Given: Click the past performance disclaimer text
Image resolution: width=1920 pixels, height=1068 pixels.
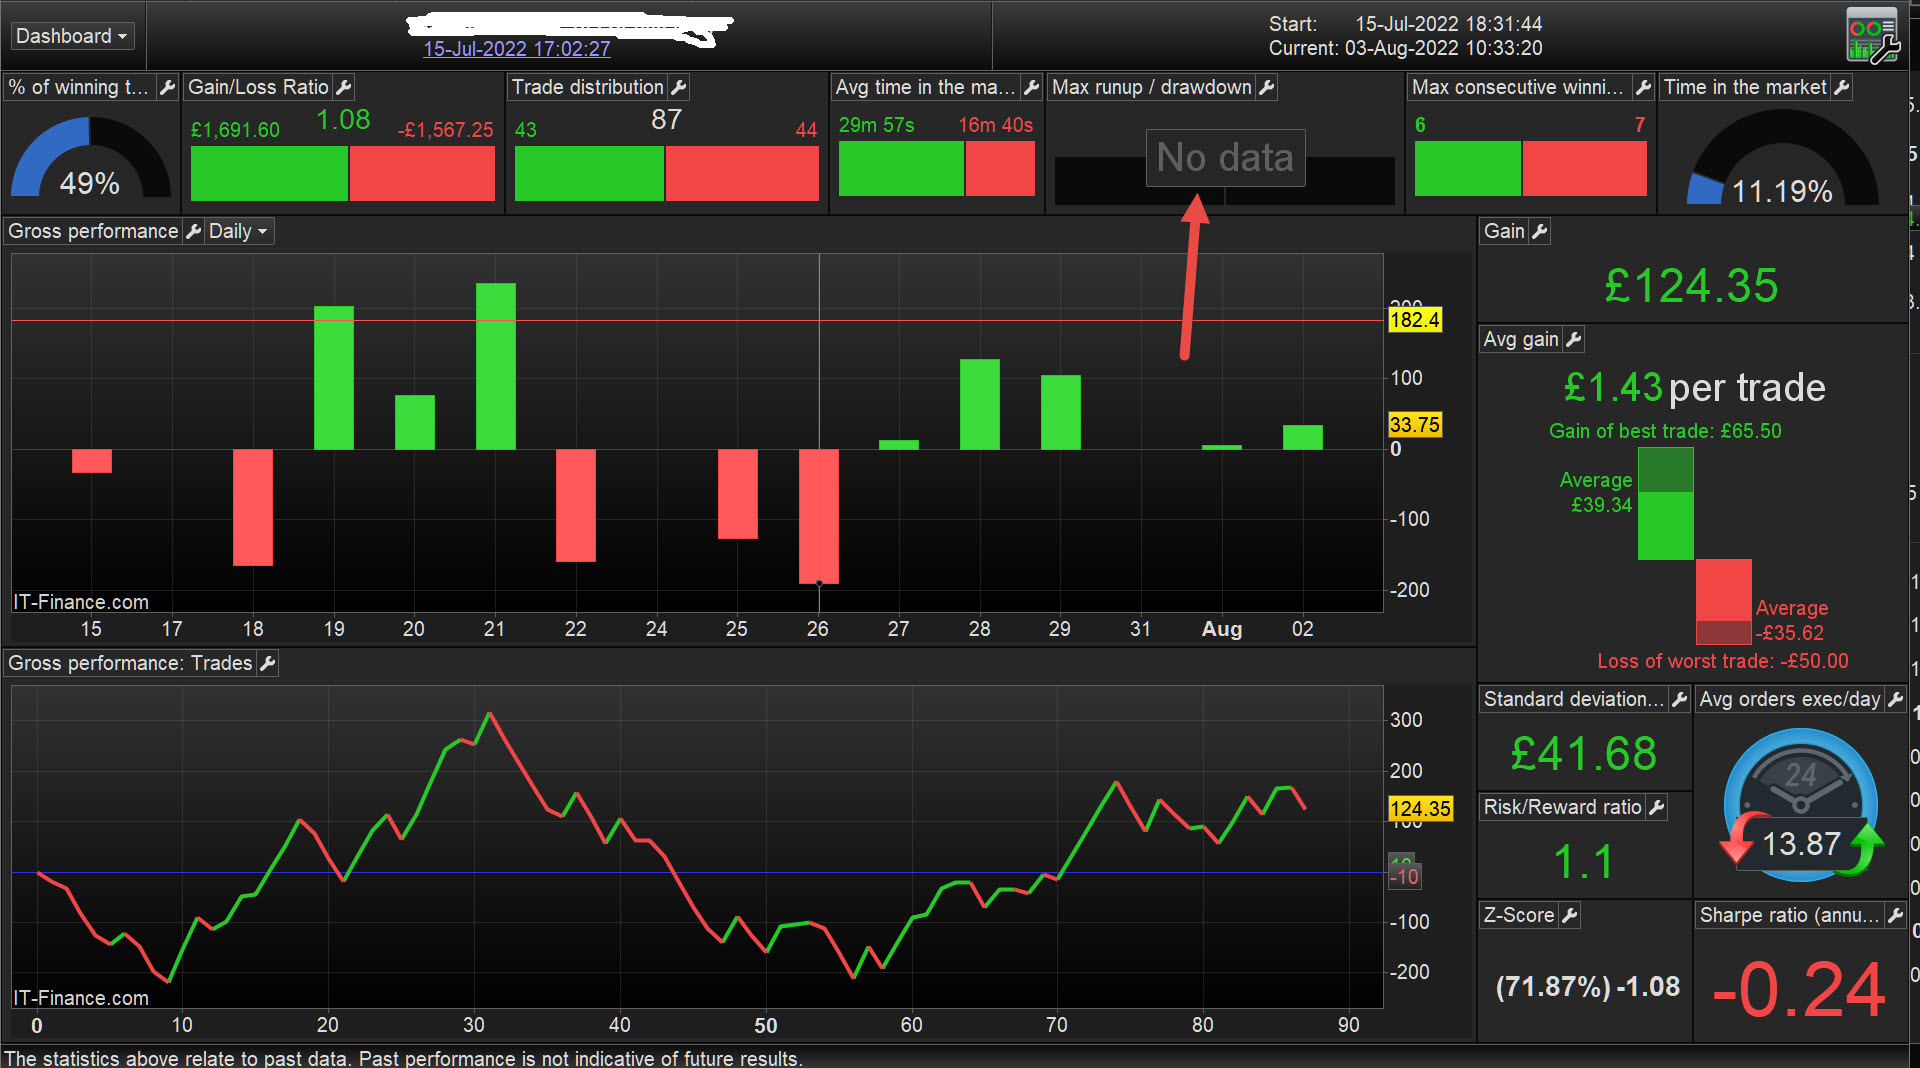Looking at the screenshot, I should tap(403, 1058).
